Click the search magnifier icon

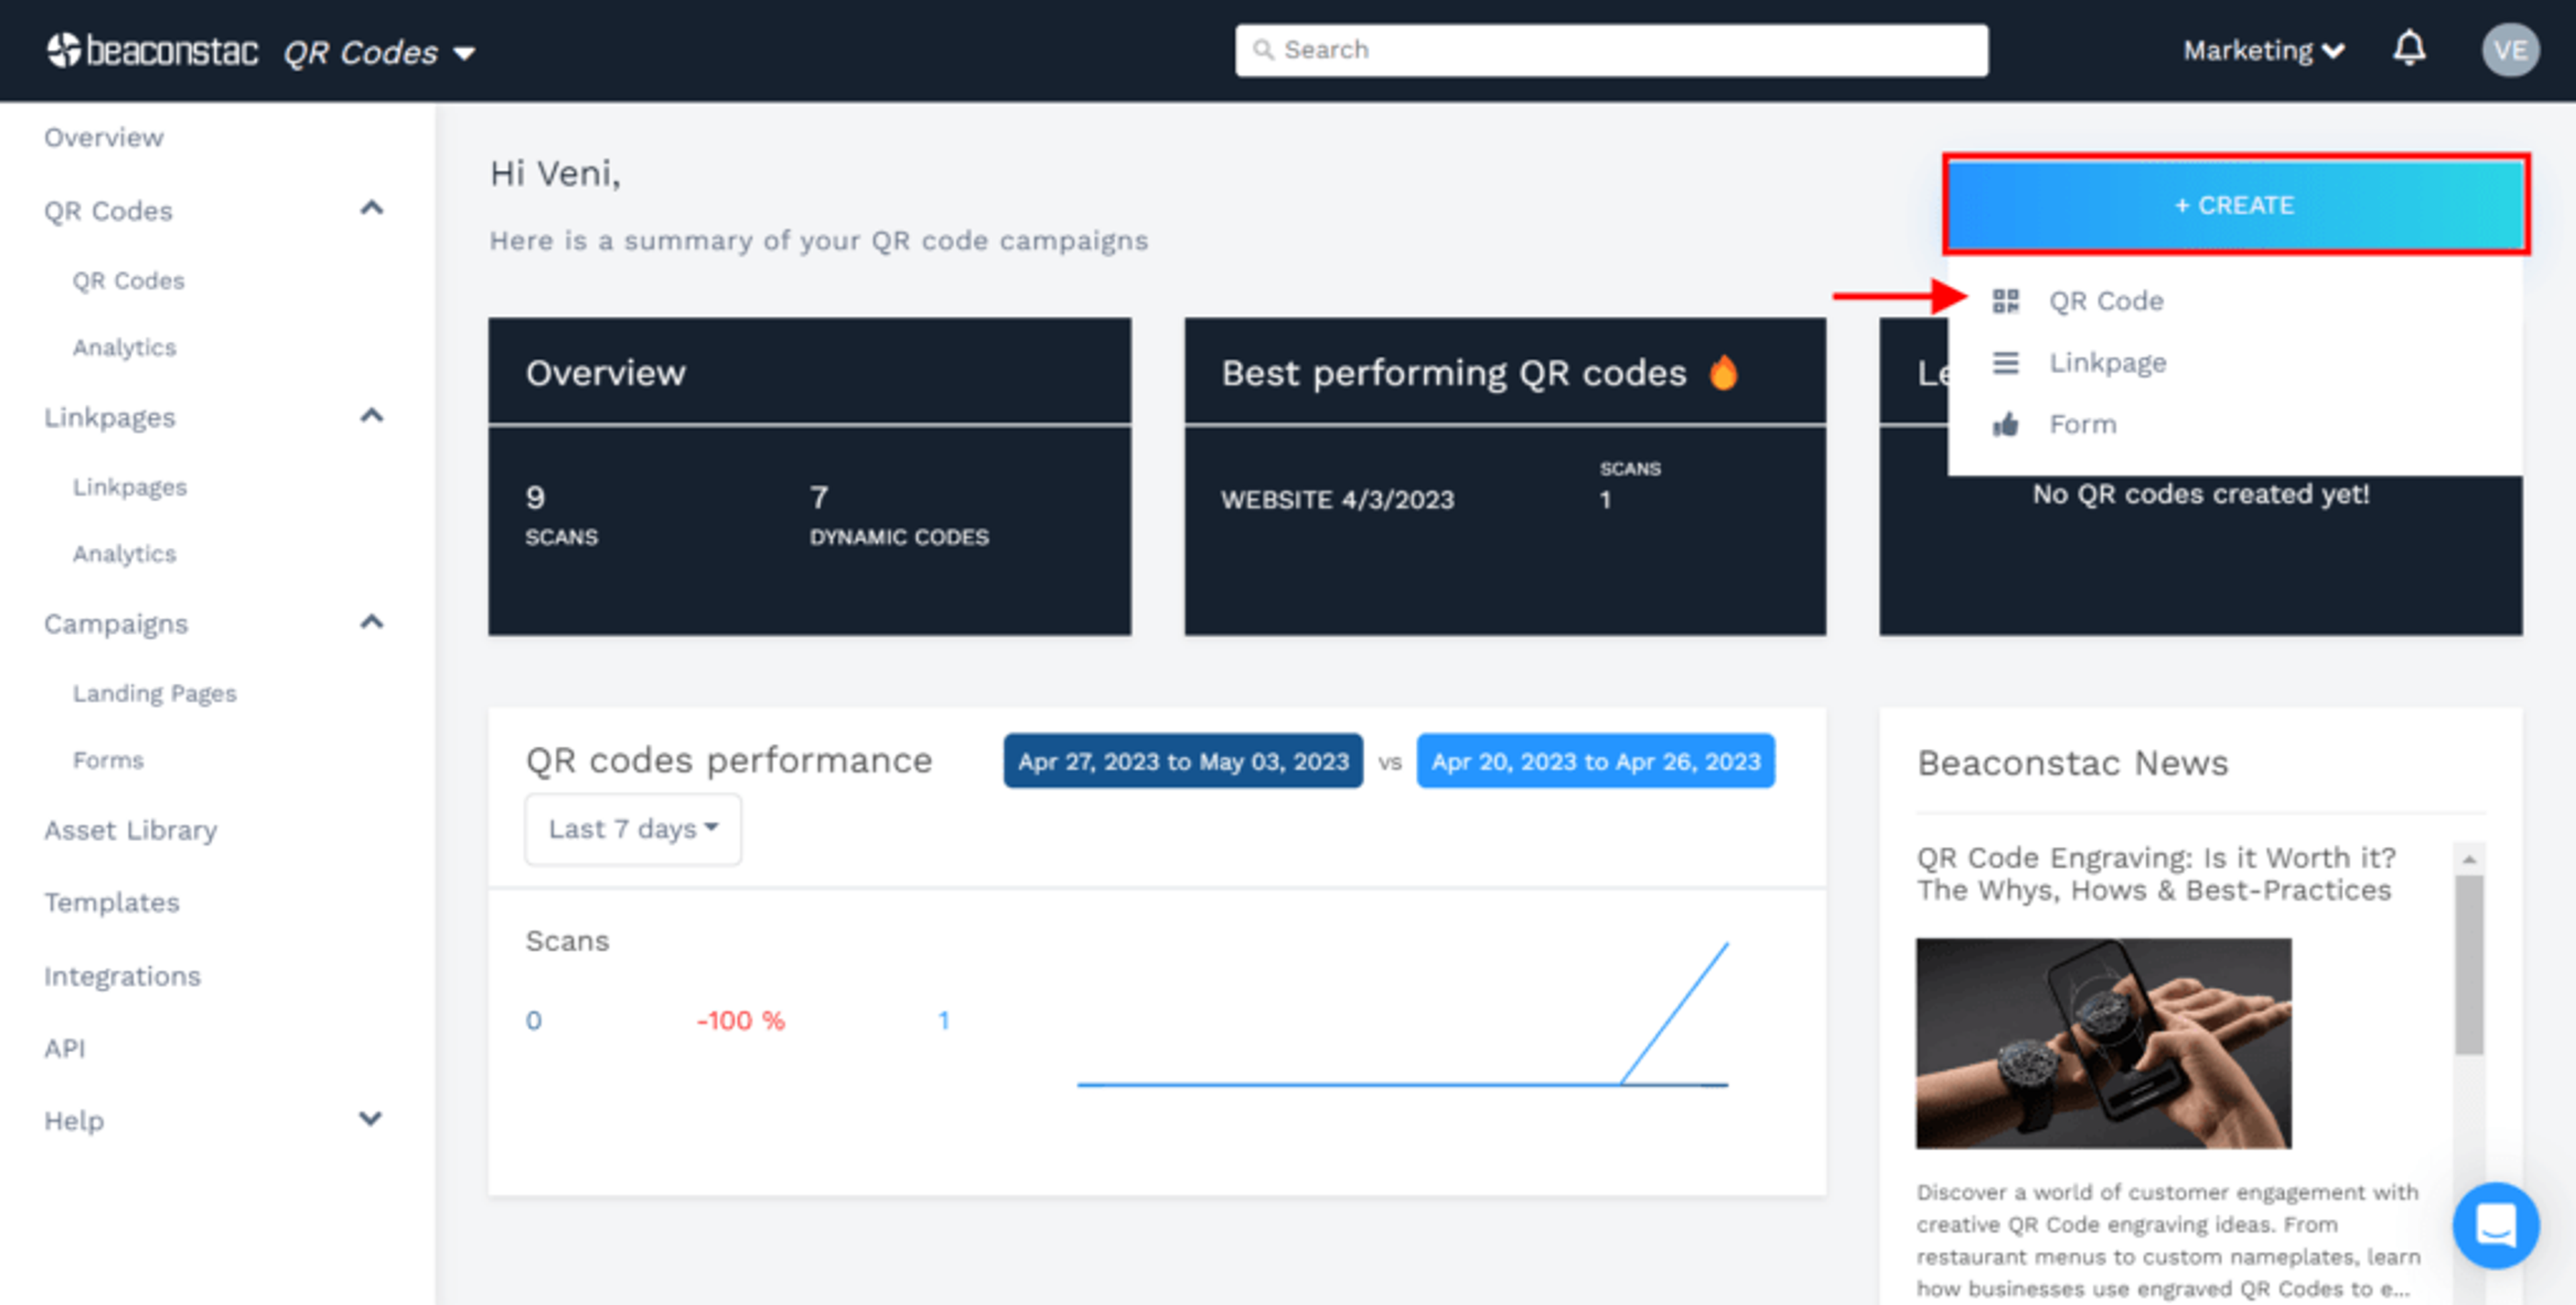1263,50
